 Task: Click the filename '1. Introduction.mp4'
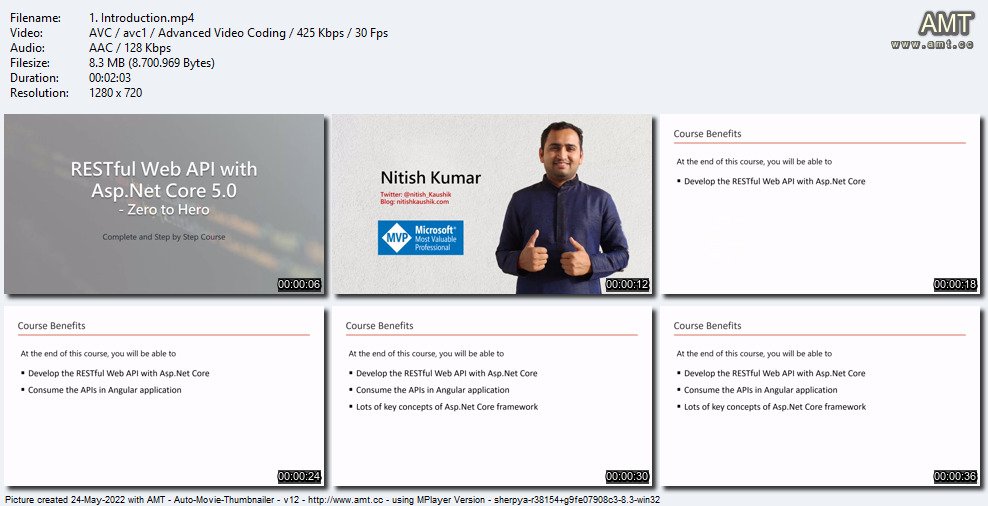point(142,18)
